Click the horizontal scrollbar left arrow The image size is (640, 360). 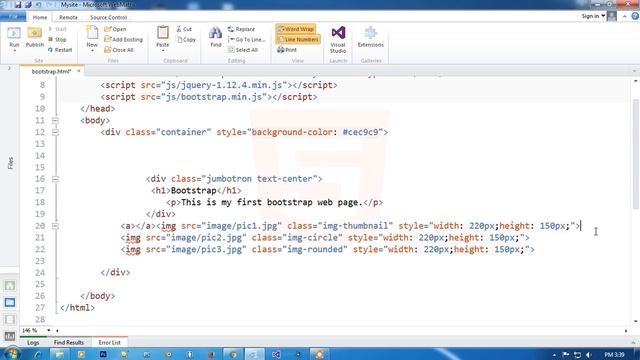pyautogui.click(x=57, y=331)
